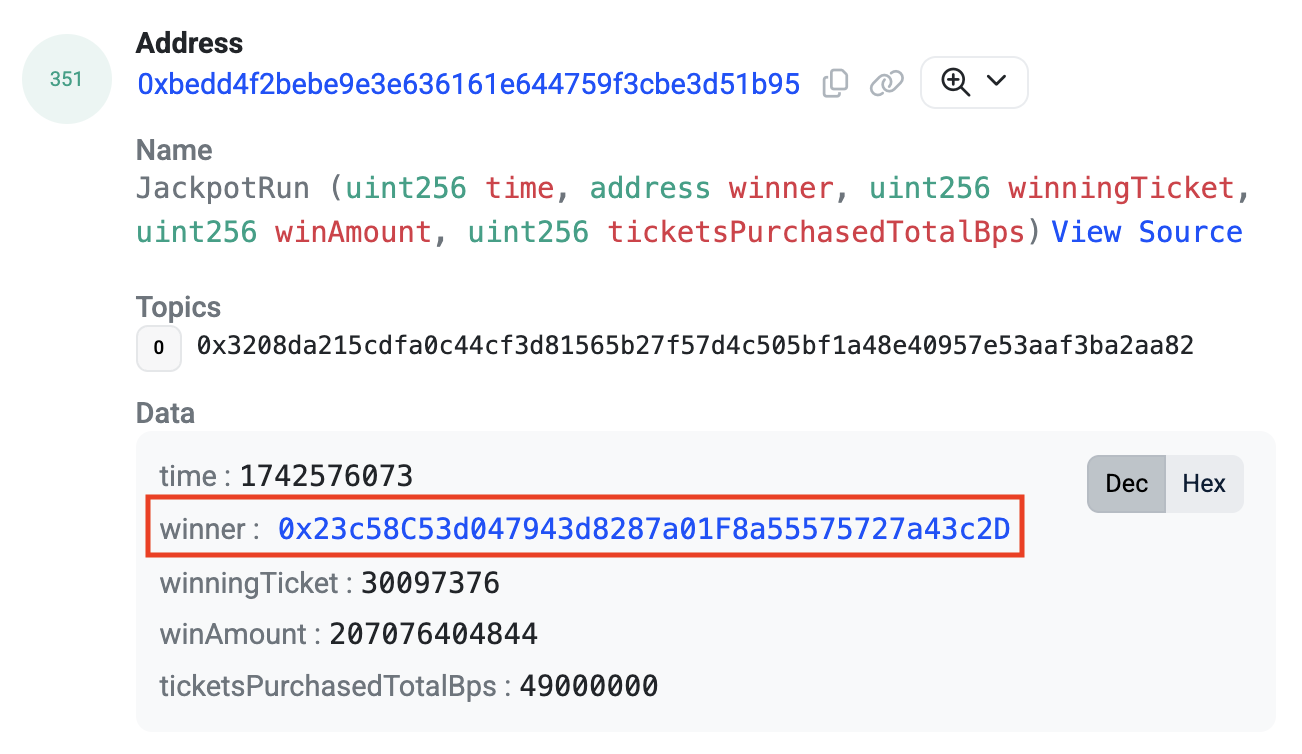Switch data display to Hex

click(x=1203, y=484)
